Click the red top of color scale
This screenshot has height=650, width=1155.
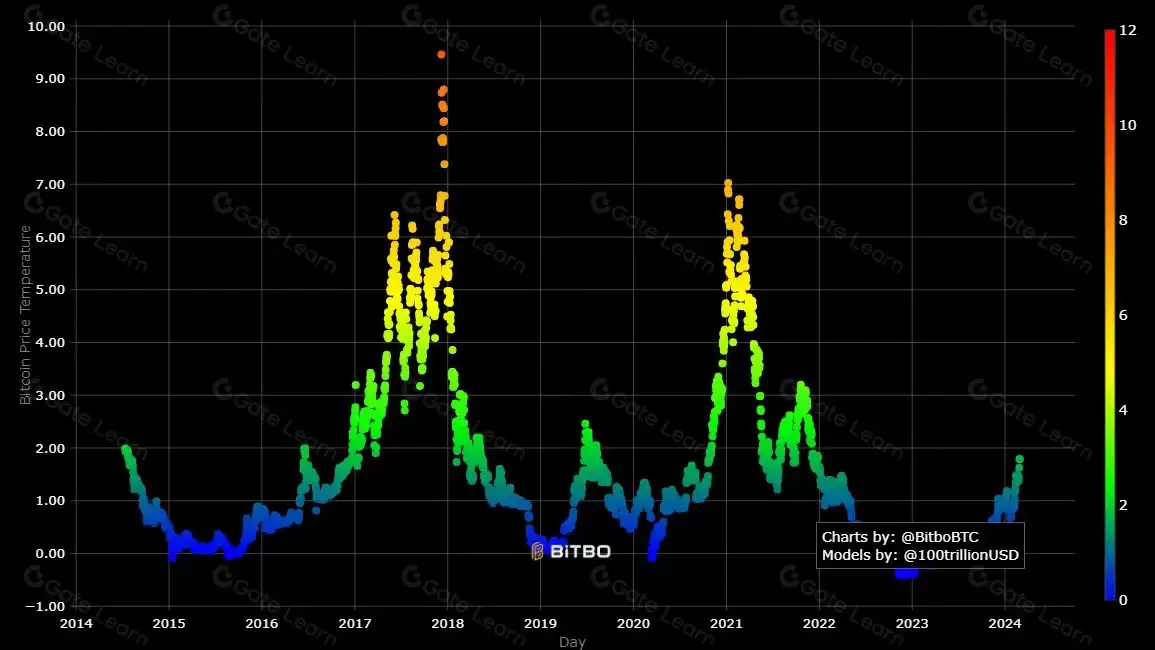click(1109, 35)
